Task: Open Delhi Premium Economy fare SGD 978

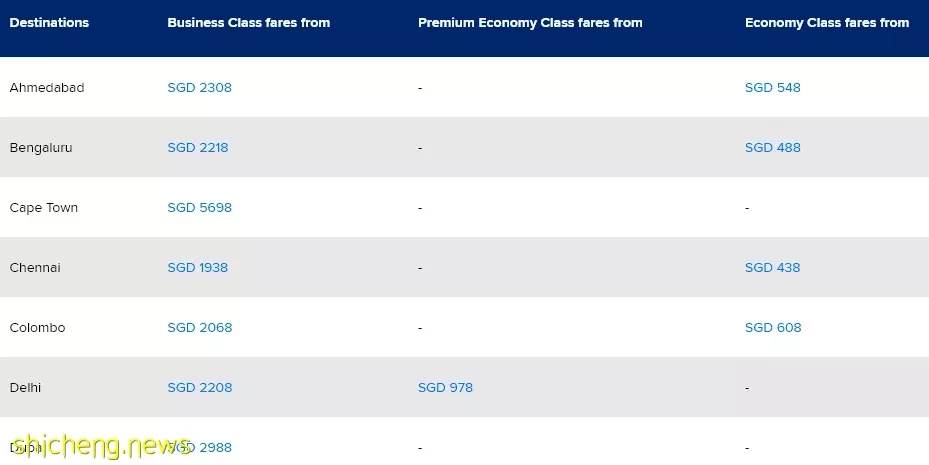Action: 445,387
